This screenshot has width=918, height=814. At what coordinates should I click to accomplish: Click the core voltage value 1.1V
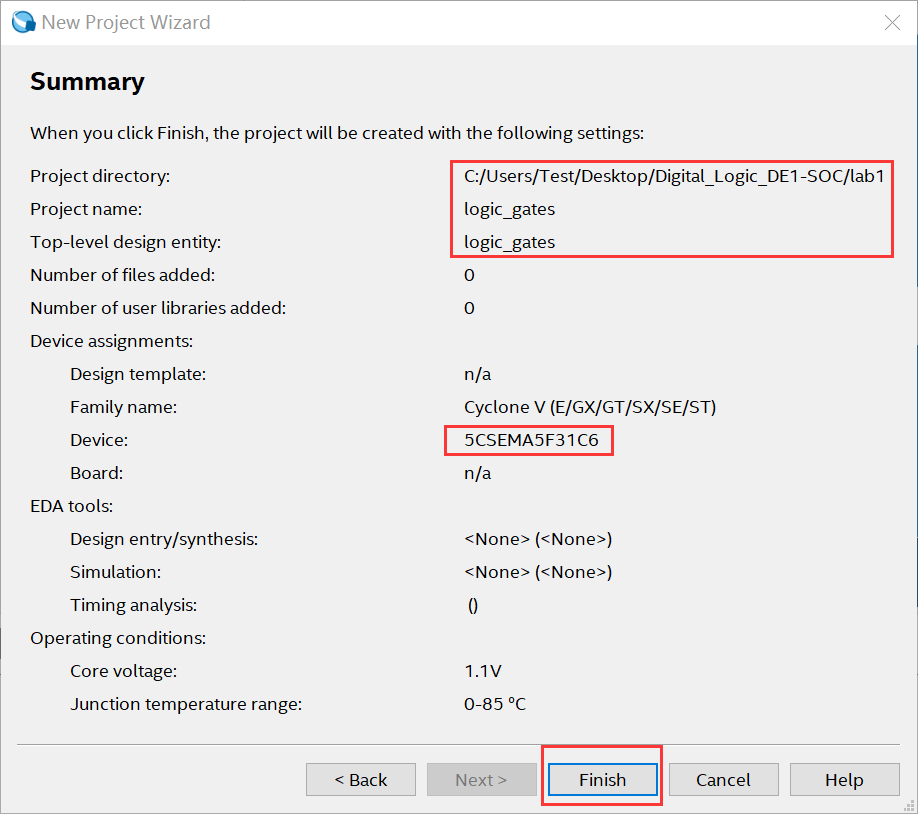point(482,671)
